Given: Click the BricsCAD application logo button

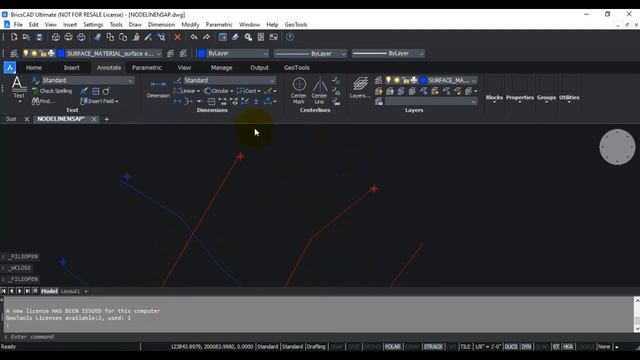Looking at the screenshot, I should (x=9, y=67).
